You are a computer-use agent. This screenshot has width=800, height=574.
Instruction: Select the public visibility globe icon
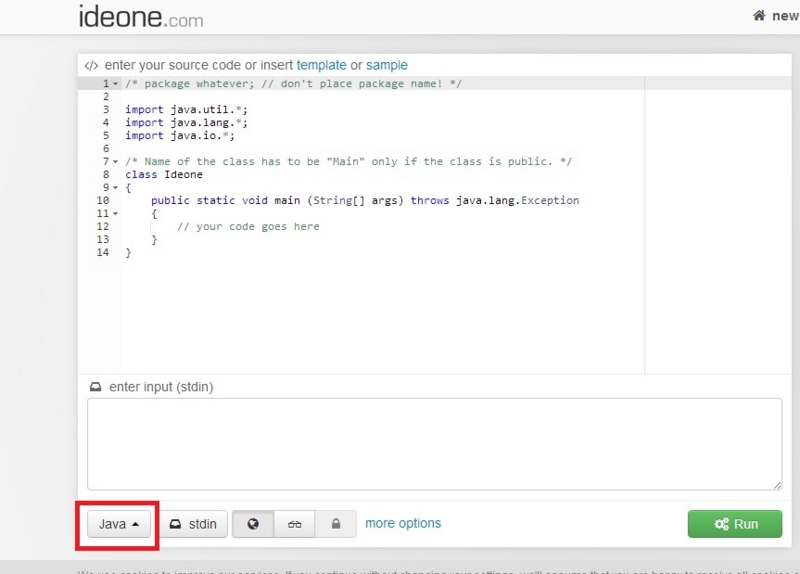[x=253, y=524]
